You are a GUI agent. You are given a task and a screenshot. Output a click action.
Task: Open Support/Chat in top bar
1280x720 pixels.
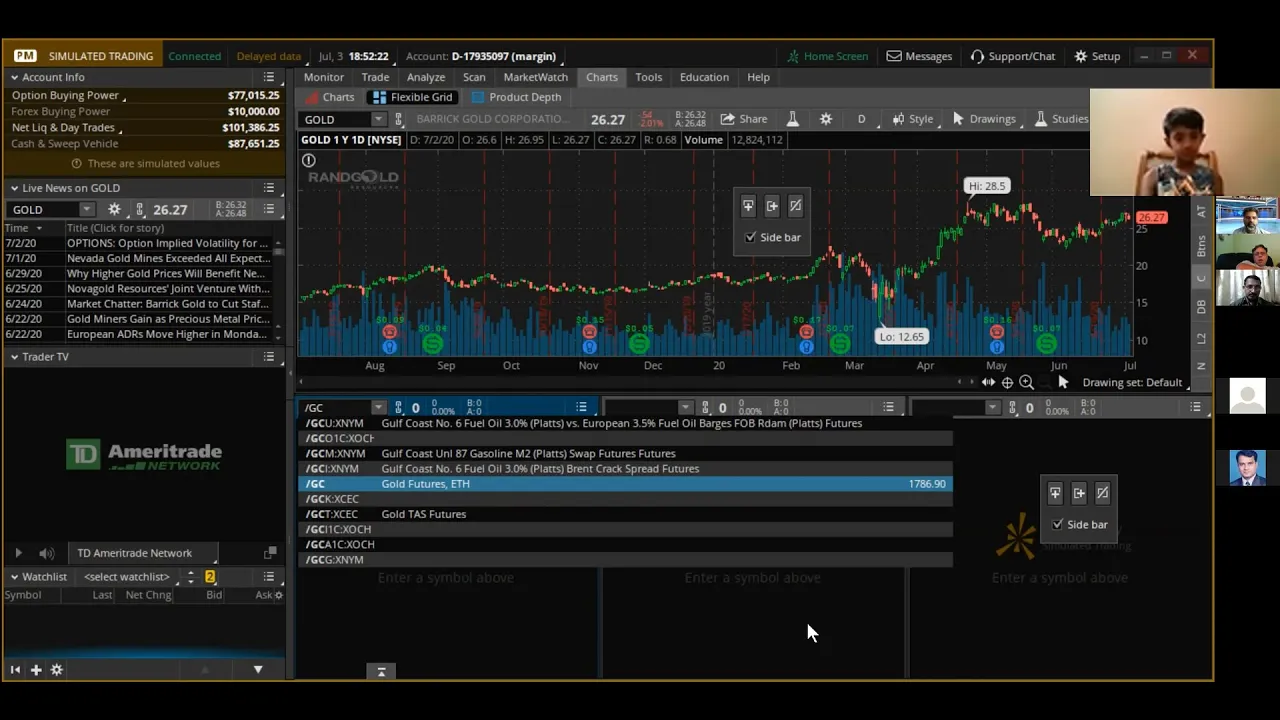1012,56
